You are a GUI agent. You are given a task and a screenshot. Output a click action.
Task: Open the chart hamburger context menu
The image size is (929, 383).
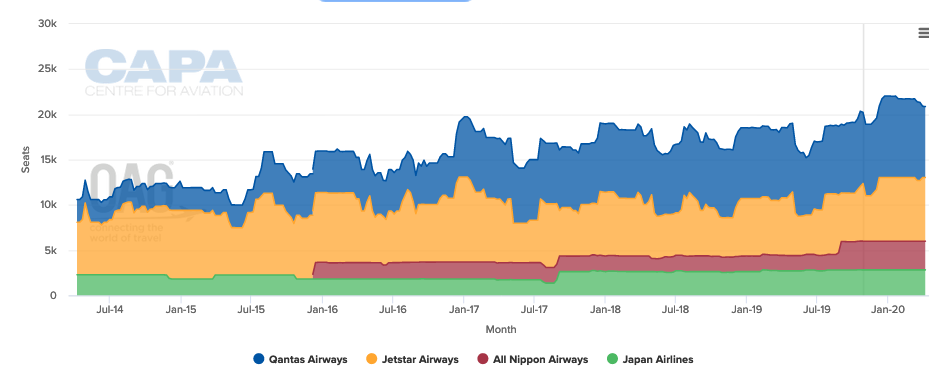pyautogui.click(x=923, y=34)
